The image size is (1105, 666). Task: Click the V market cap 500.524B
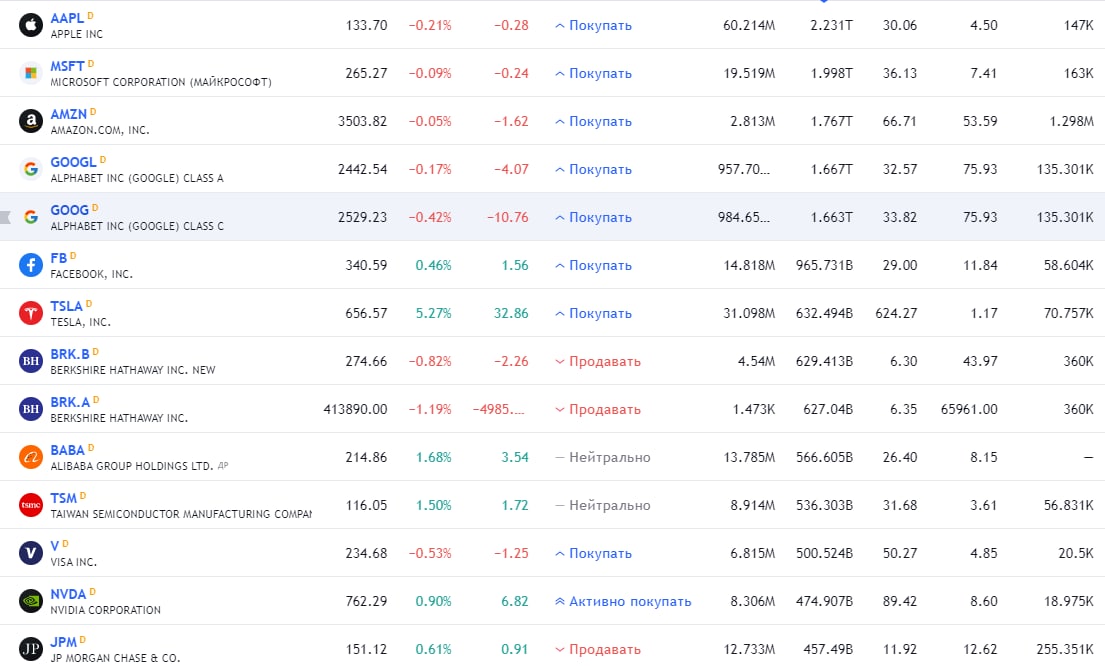(x=824, y=553)
